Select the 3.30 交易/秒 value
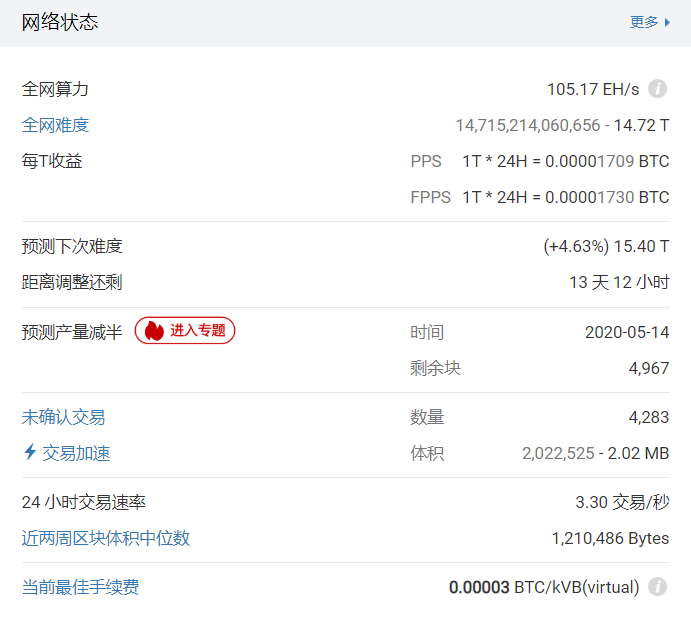The width and height of the screenshot is (691, 628). pos(623,502)
